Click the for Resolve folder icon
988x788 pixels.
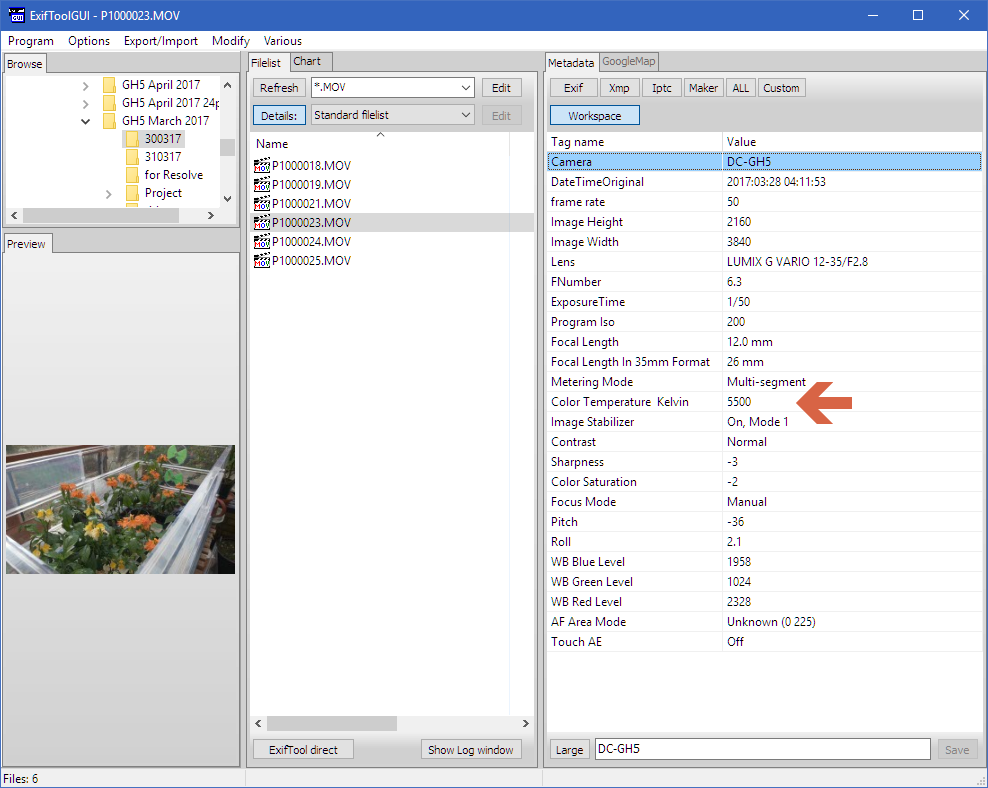(x=132, y=175)
